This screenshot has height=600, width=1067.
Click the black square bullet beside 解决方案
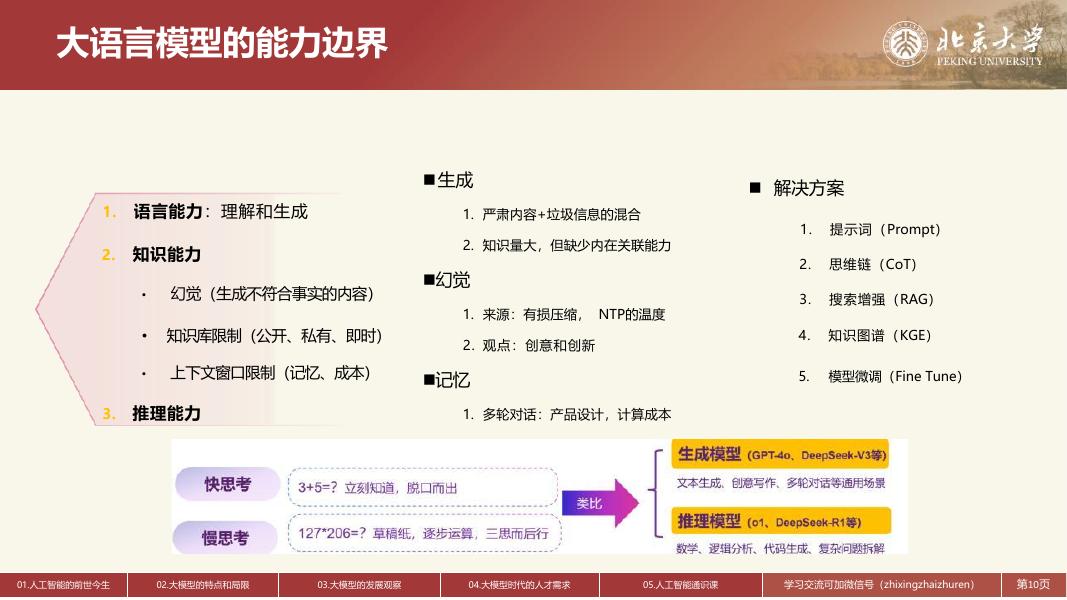755,186
